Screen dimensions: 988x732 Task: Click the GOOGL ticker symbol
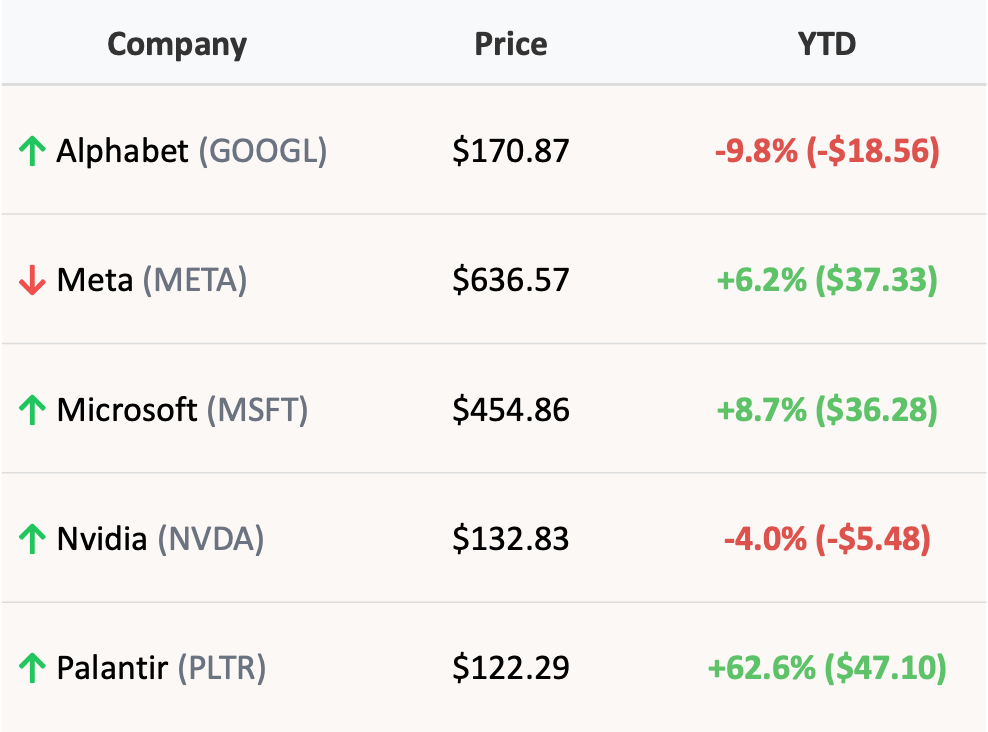coord(263,151)
